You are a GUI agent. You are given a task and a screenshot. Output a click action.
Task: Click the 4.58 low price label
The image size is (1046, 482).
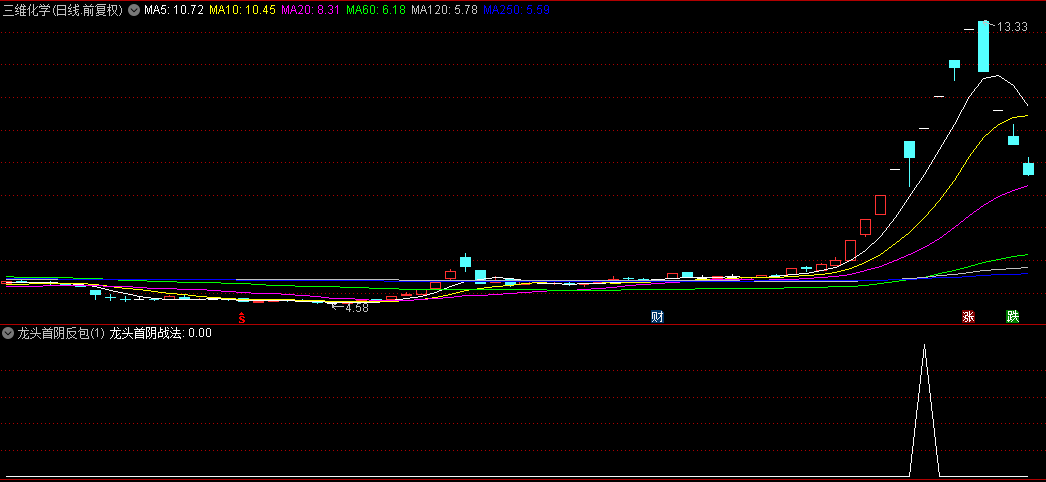click(357, 308)
